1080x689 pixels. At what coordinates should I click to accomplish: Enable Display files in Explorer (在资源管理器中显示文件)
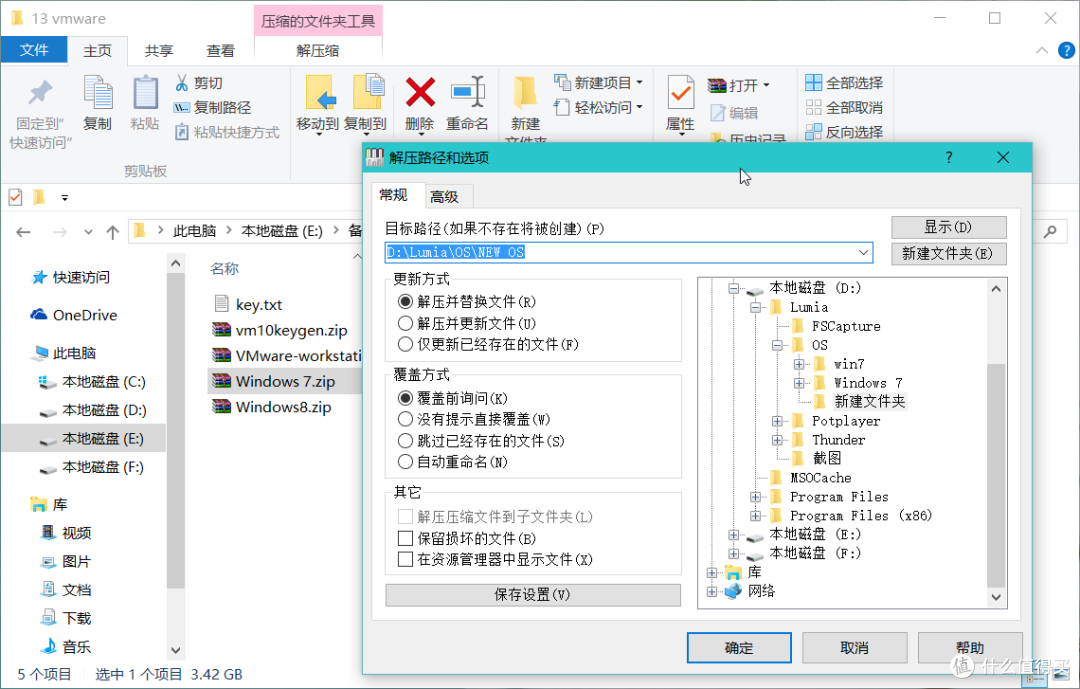pos(495,559)
